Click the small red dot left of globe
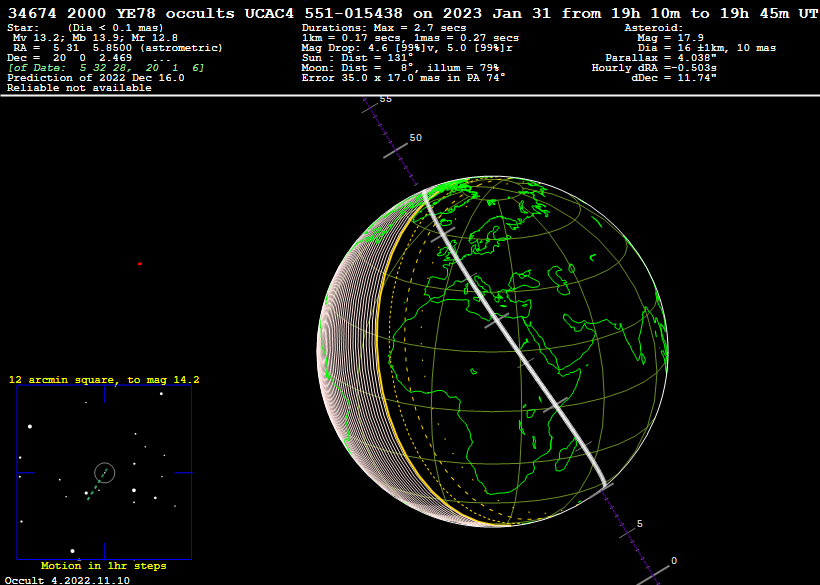 (x=140, y=264)
